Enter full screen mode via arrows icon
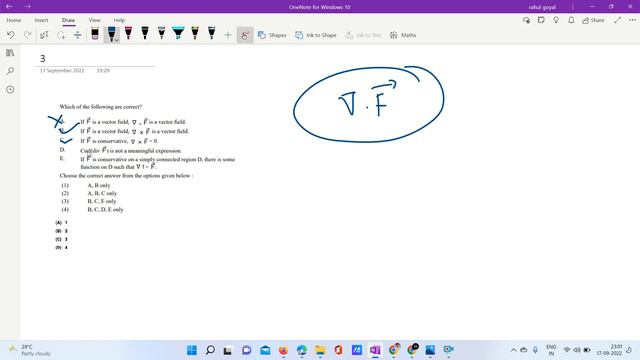The image size is (640, 360). [618, 20]
